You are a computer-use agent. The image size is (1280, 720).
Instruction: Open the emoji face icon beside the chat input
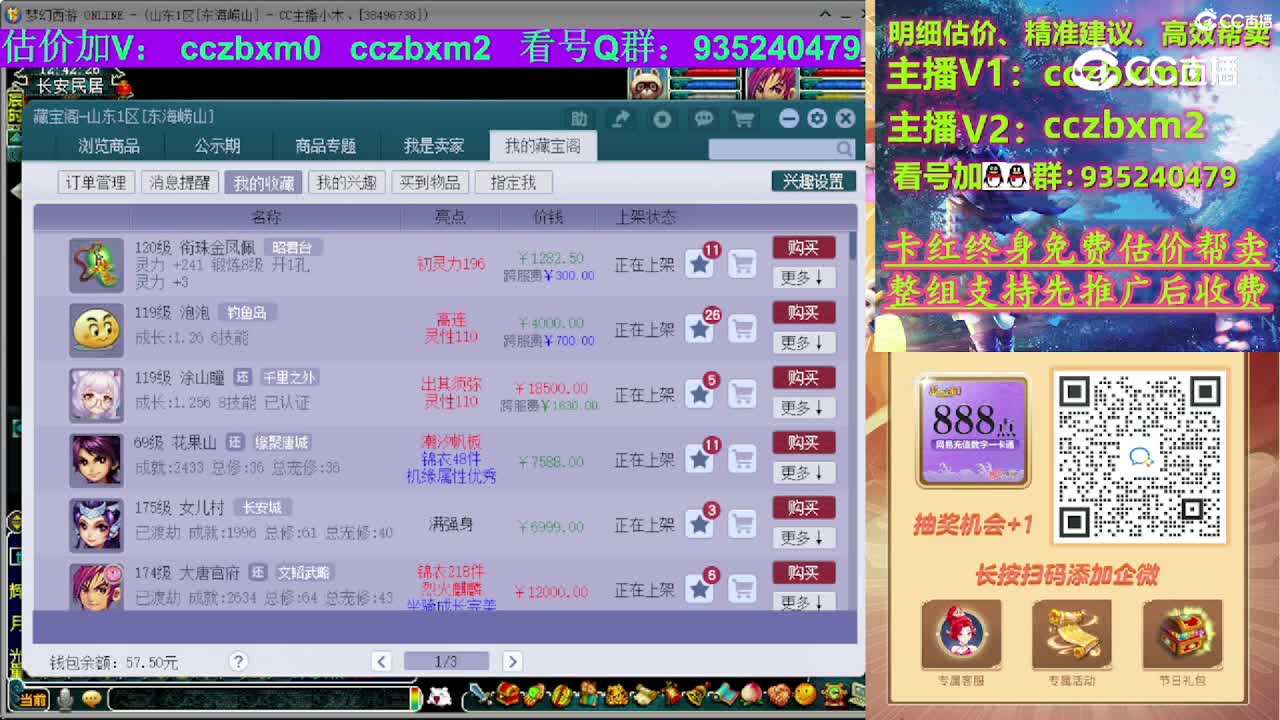pos(89,699)
